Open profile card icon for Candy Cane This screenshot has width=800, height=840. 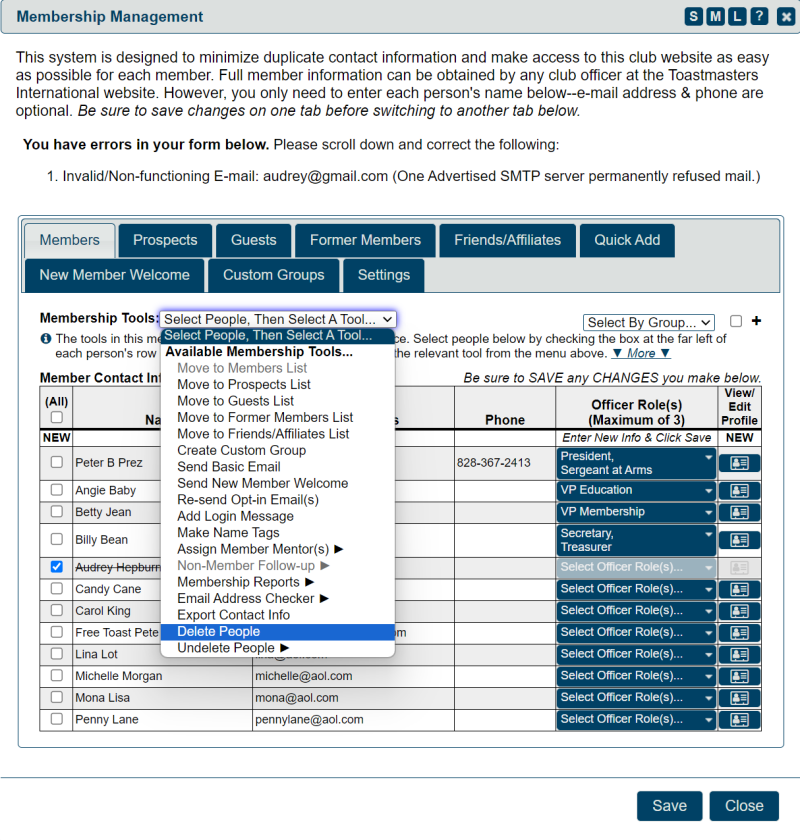(x=739, y=589)
